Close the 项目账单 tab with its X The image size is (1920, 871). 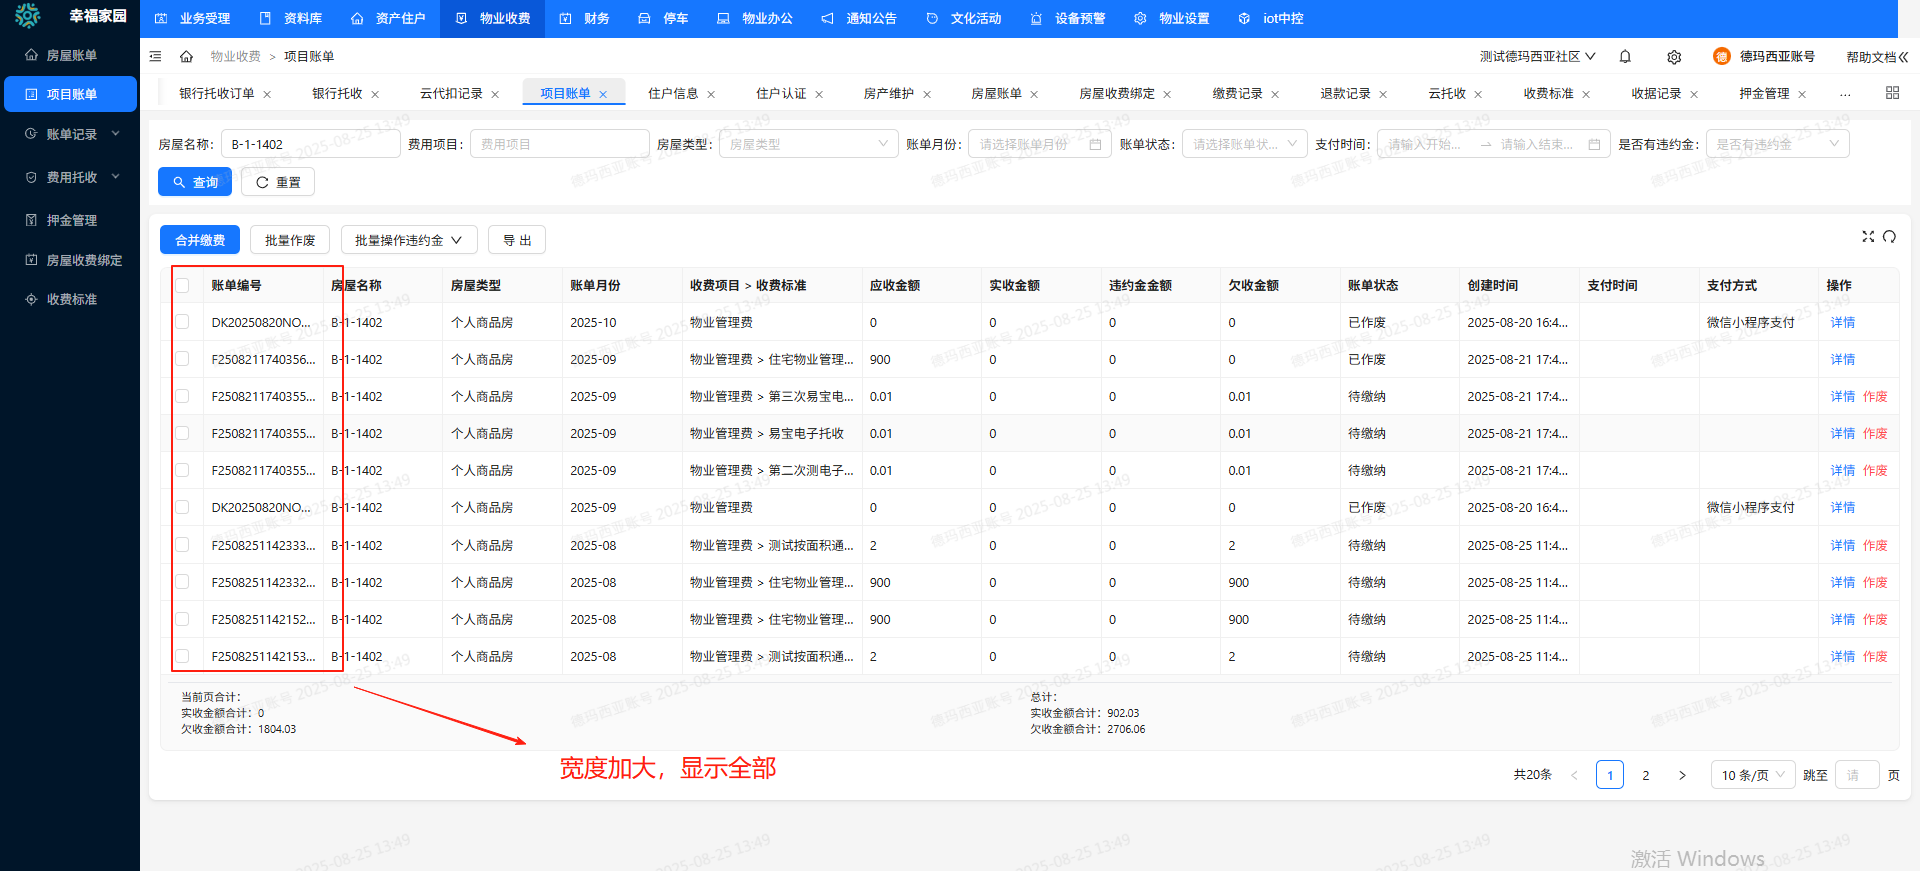(603, 94)
